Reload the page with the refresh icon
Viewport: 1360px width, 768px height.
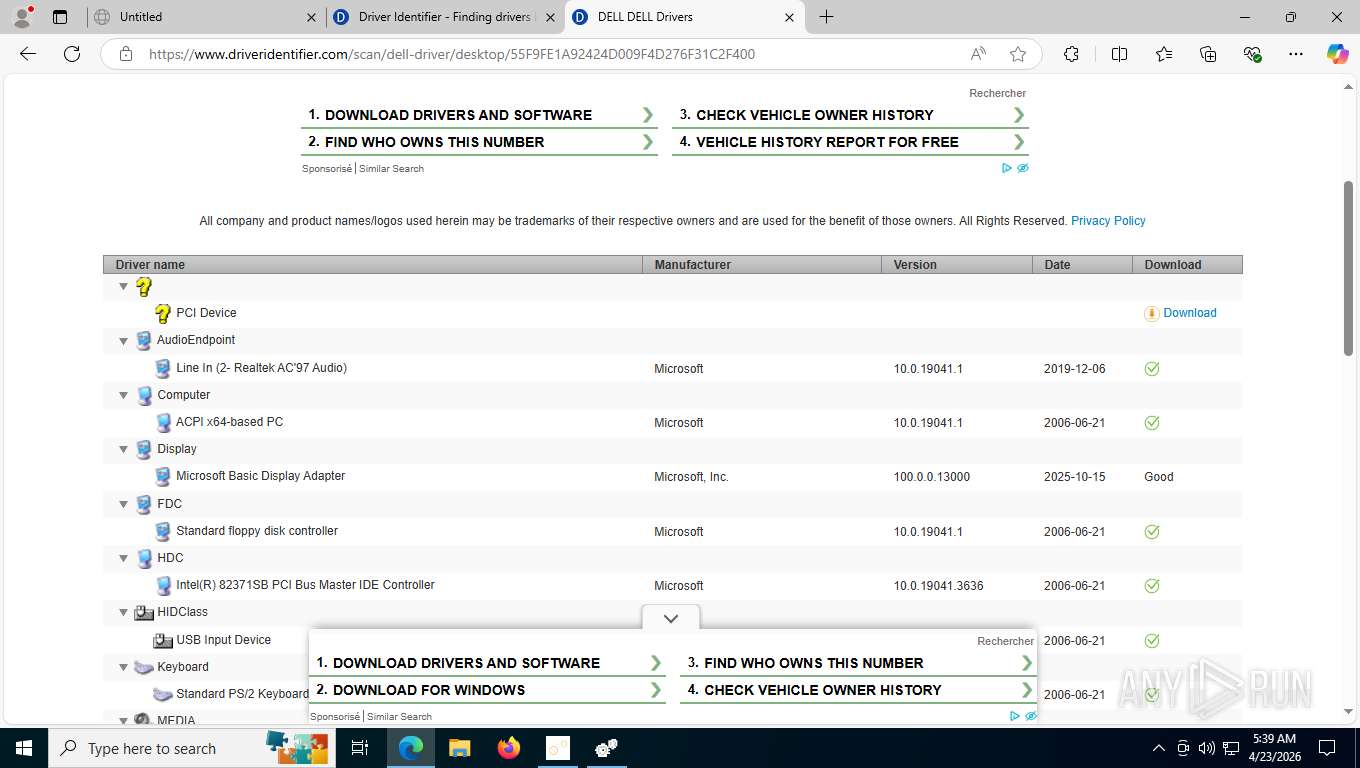72,54
